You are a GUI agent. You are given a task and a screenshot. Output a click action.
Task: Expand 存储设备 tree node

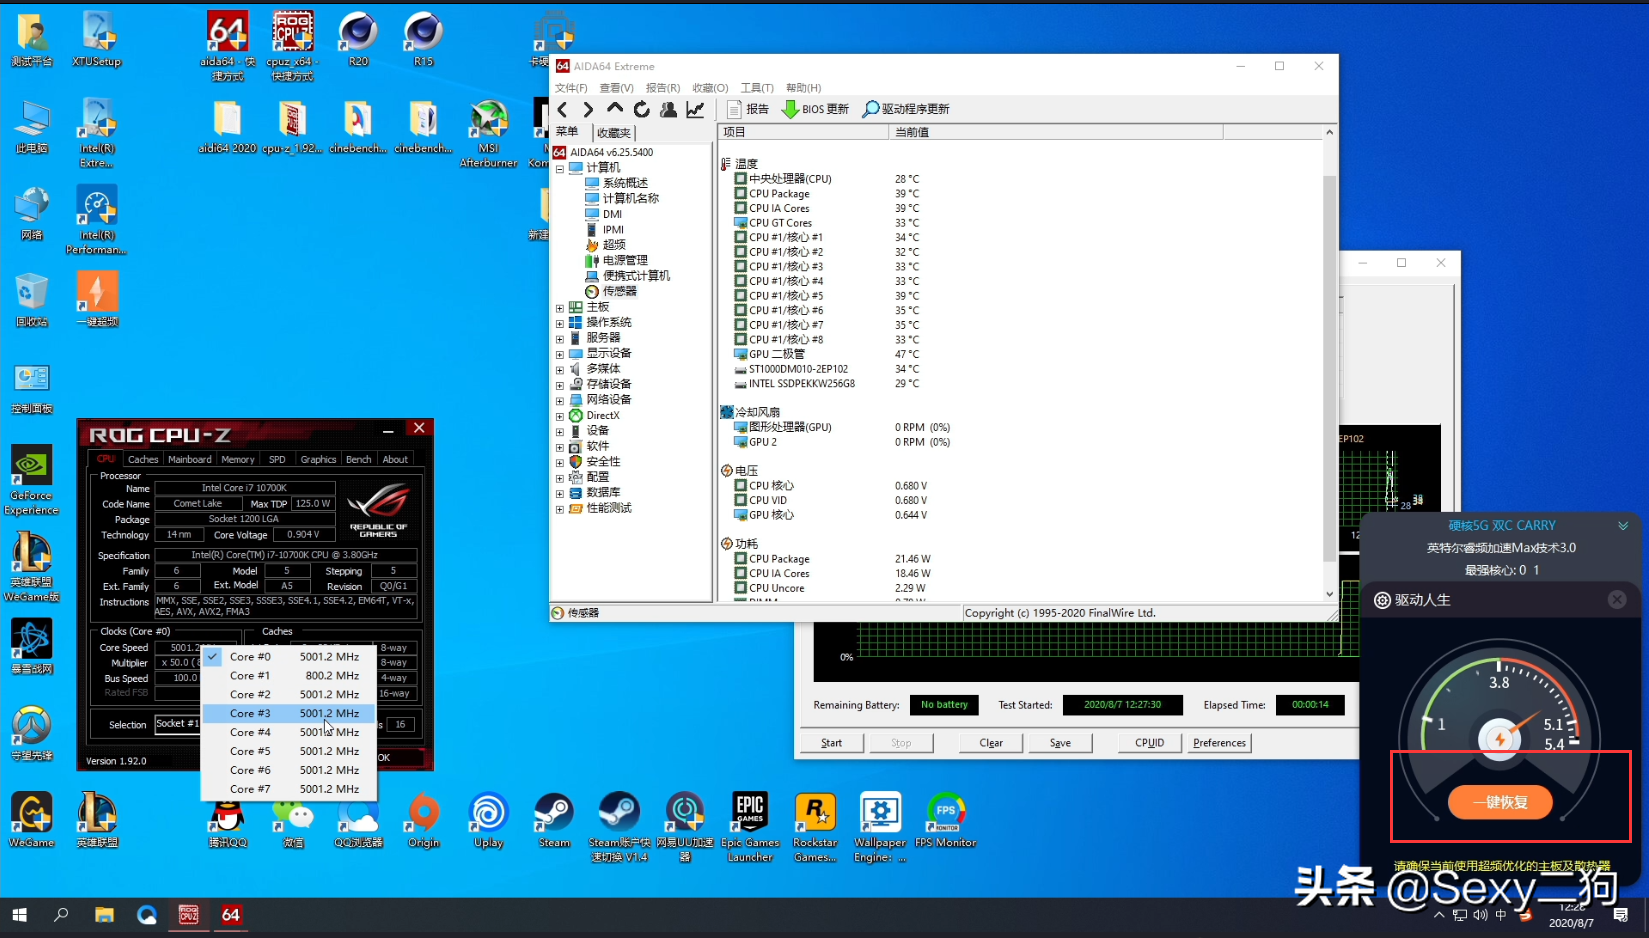[560, 385]
